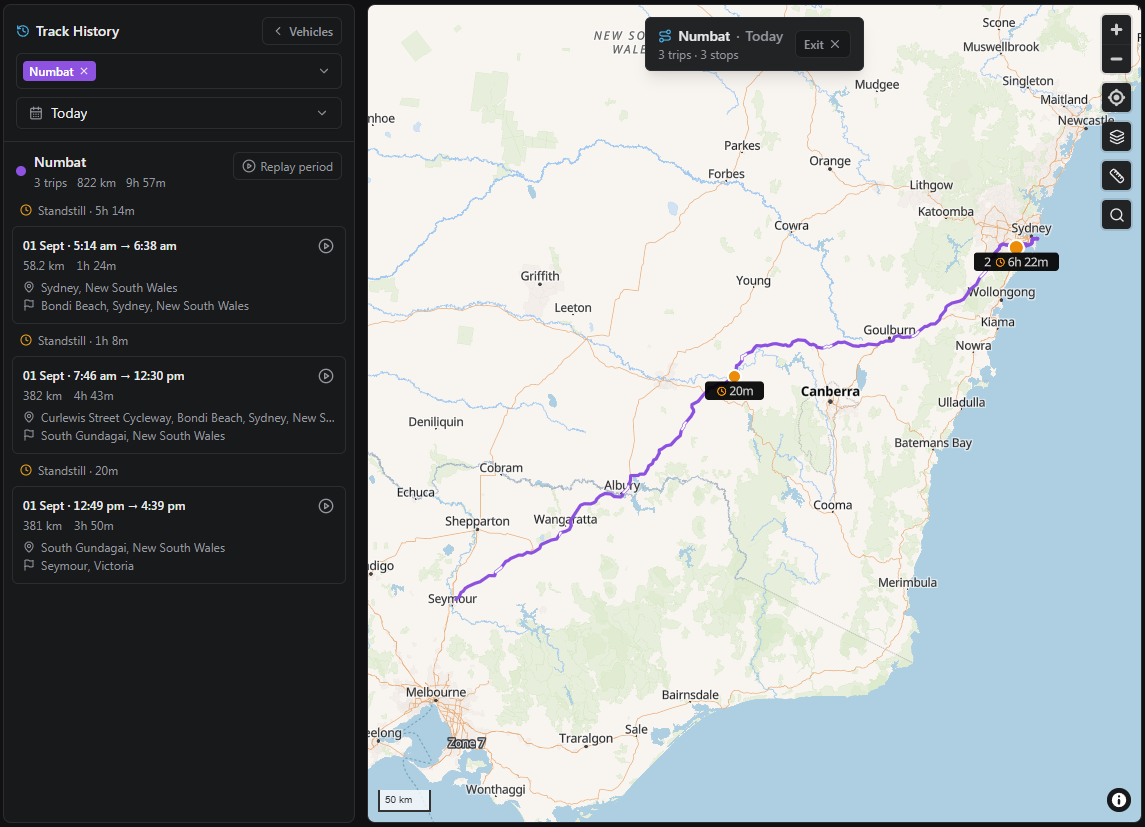The height and width of the screenshot is (827, 1145).
Task: Click the Numbat vehicle summary name
Action: click(x=60, y=162)
